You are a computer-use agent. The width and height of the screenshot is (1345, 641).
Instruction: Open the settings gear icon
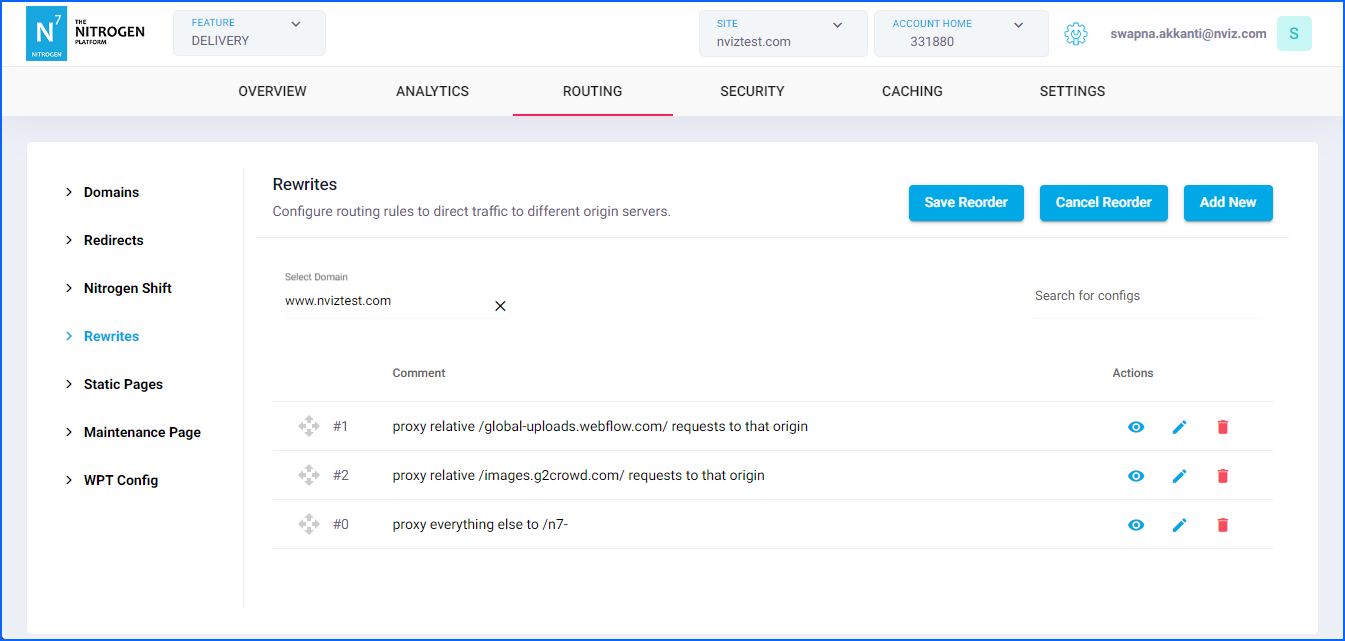point(1075,34)
